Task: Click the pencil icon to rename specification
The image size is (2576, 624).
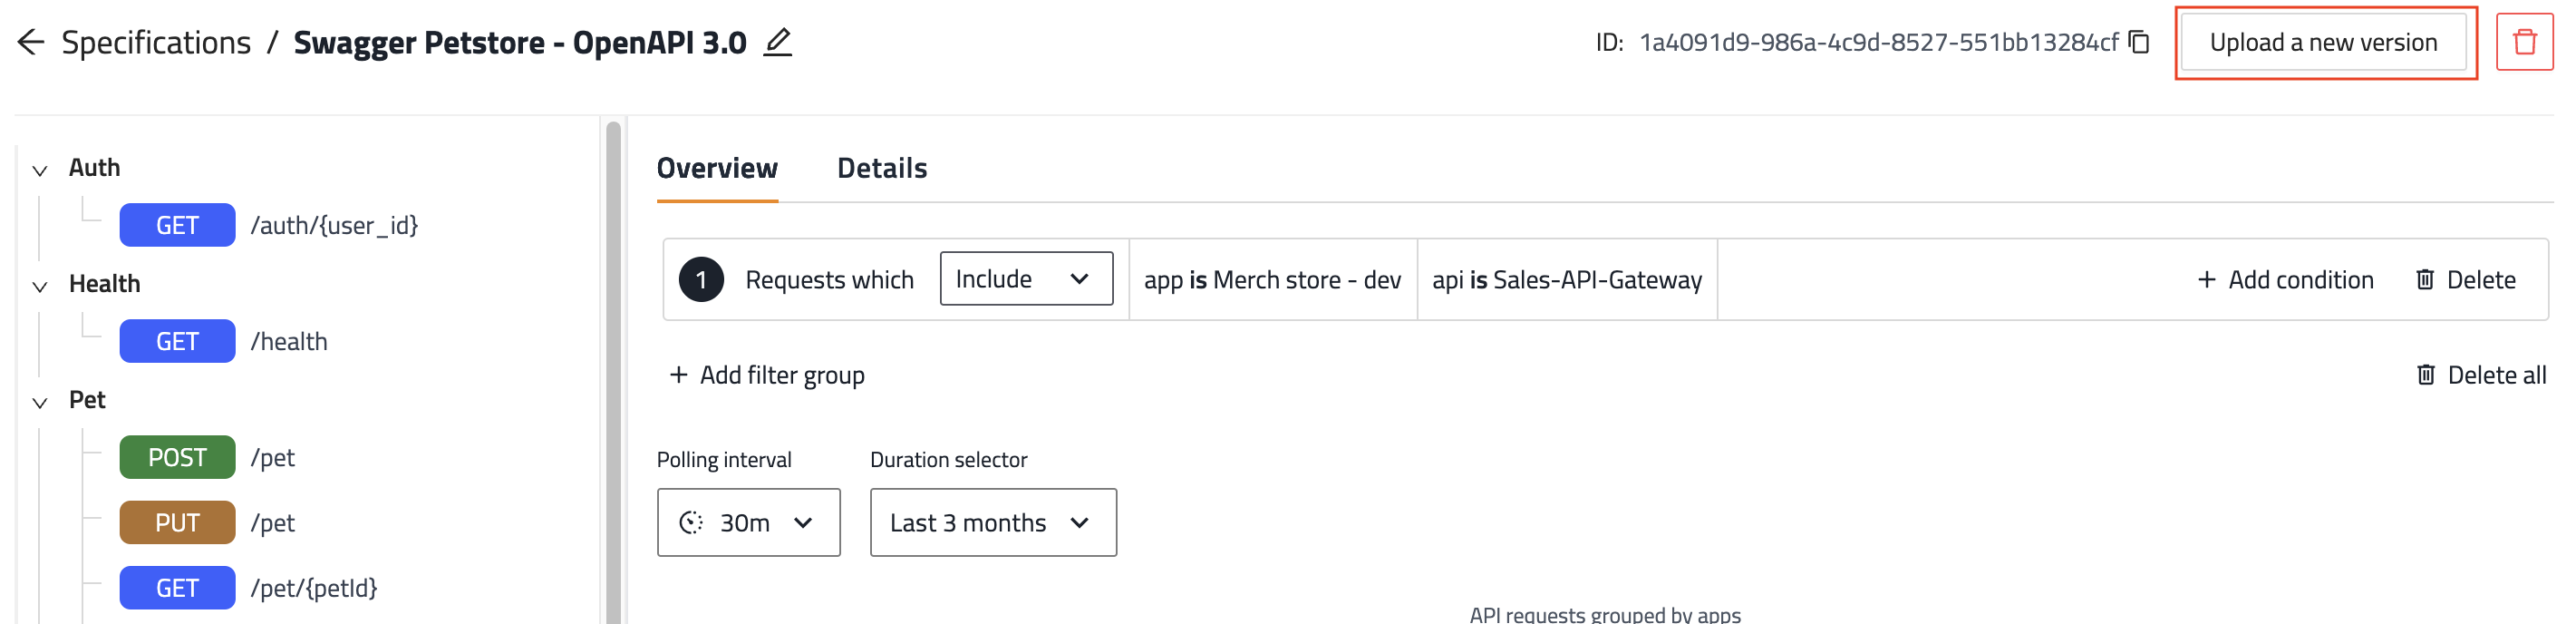Action: pos(777,42)
